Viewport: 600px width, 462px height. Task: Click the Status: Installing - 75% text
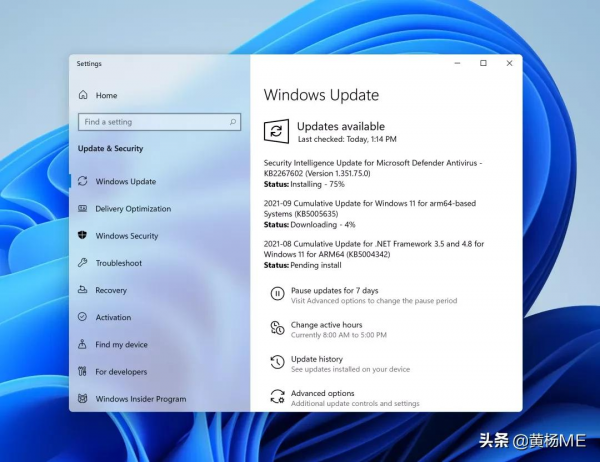[x=304, y=184]
